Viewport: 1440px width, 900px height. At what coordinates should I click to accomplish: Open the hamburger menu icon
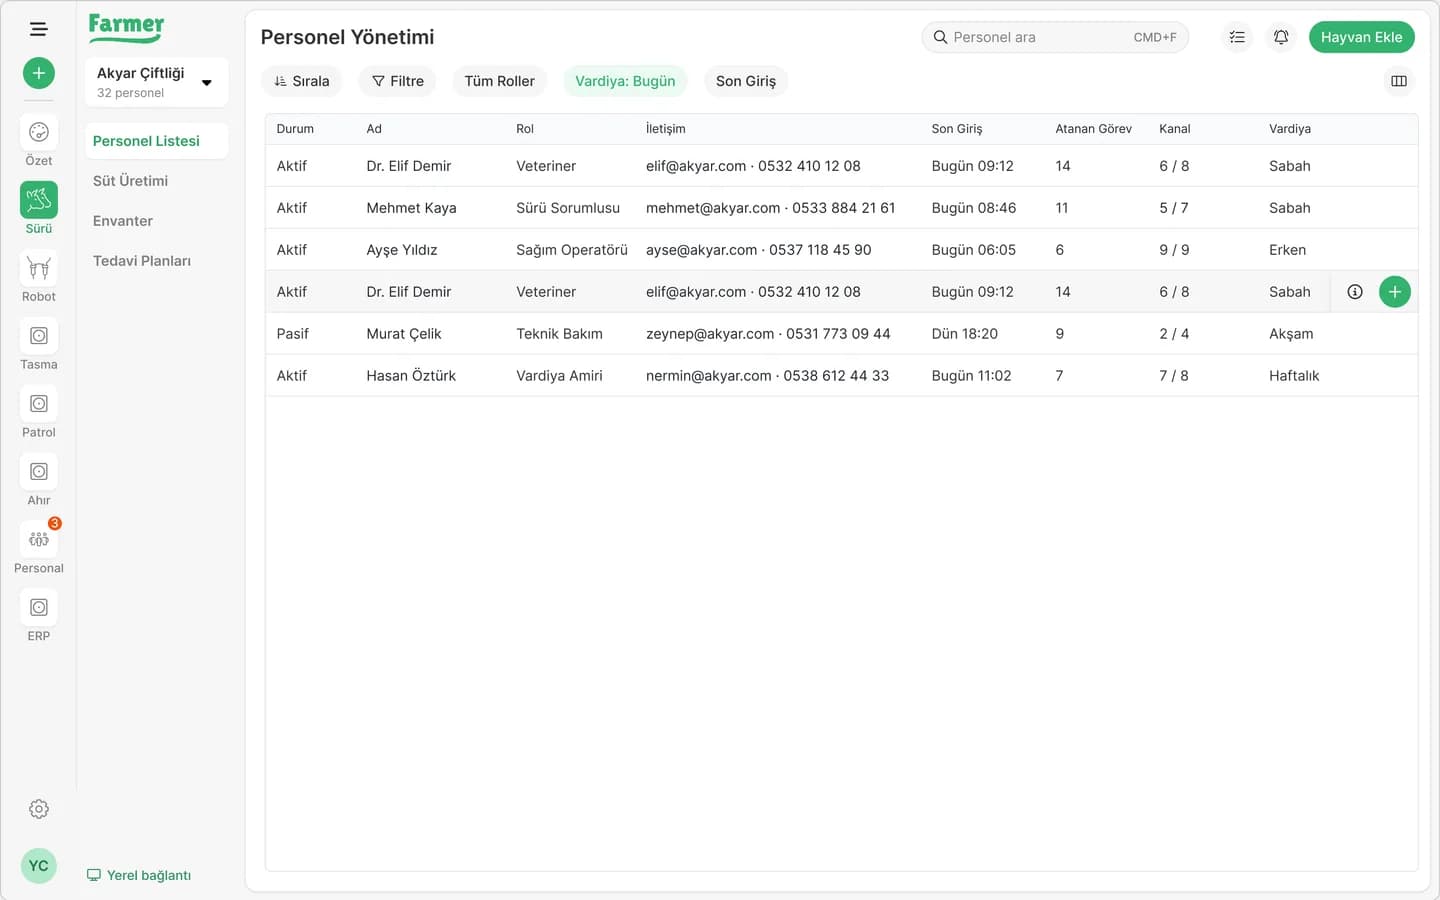pyautogui.click(x=38, y=29)
